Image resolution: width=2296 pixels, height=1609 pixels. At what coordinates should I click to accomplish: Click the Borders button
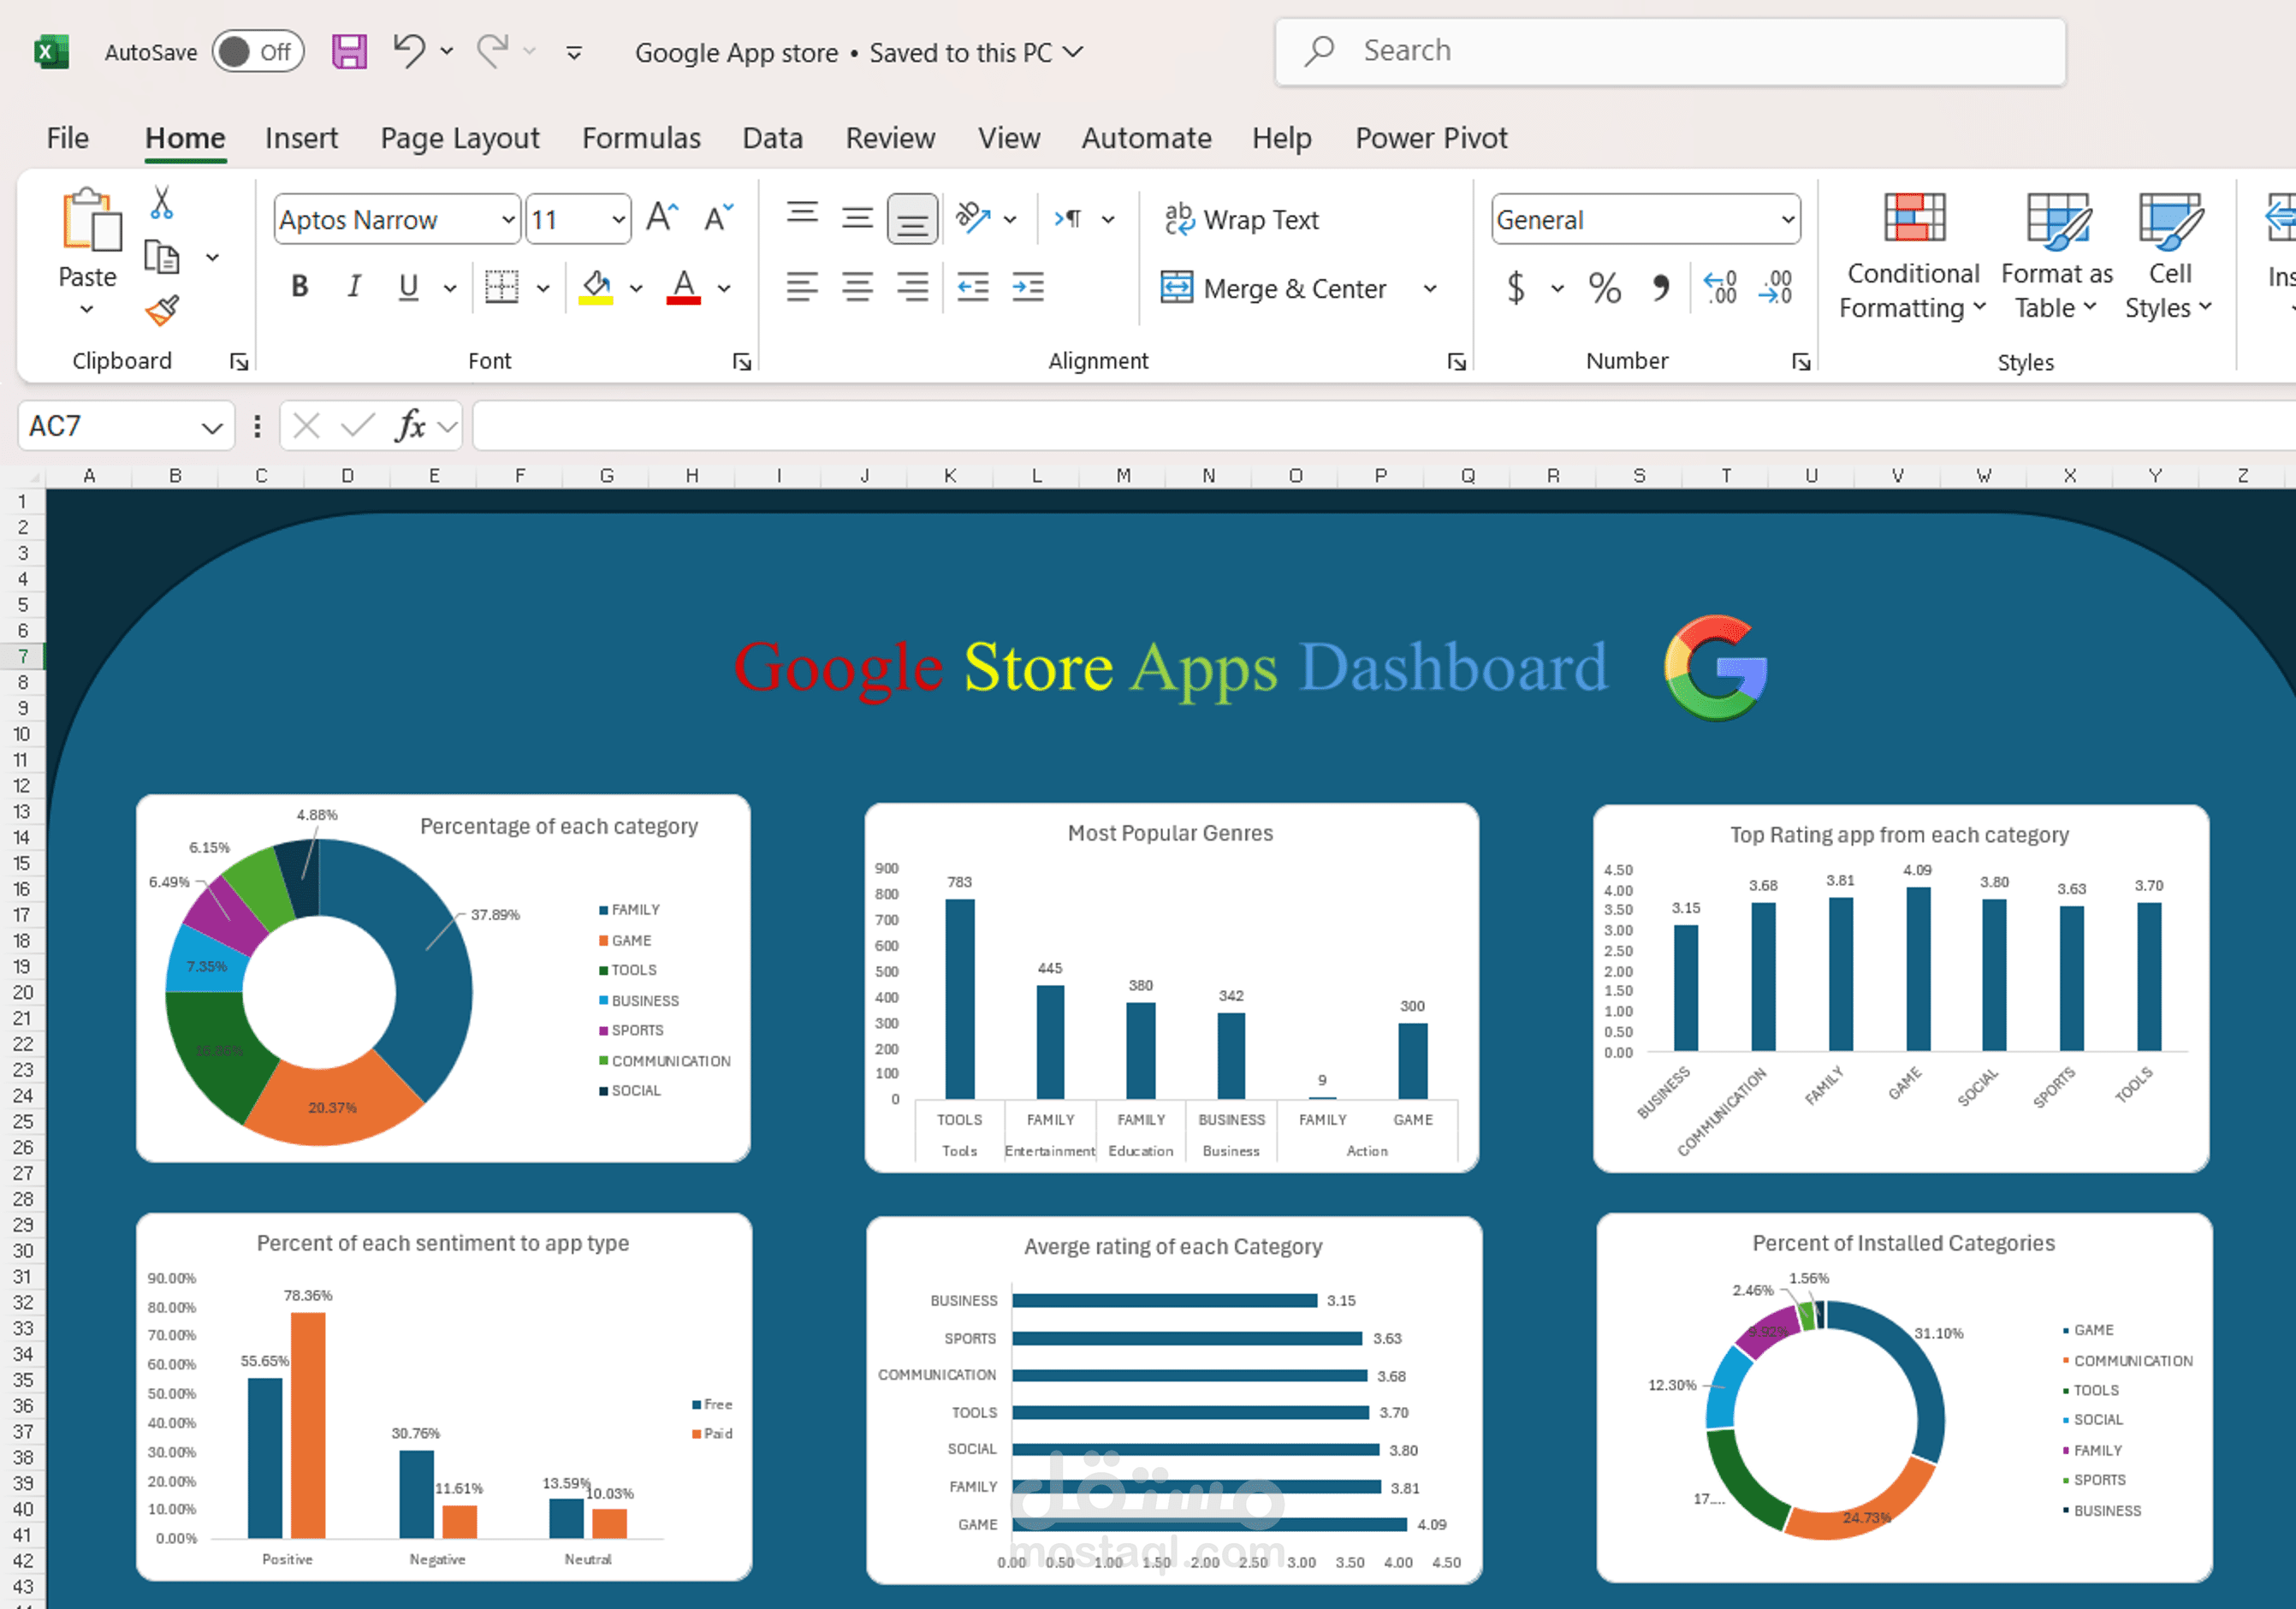pyautogui.click(x=501, y=288)
